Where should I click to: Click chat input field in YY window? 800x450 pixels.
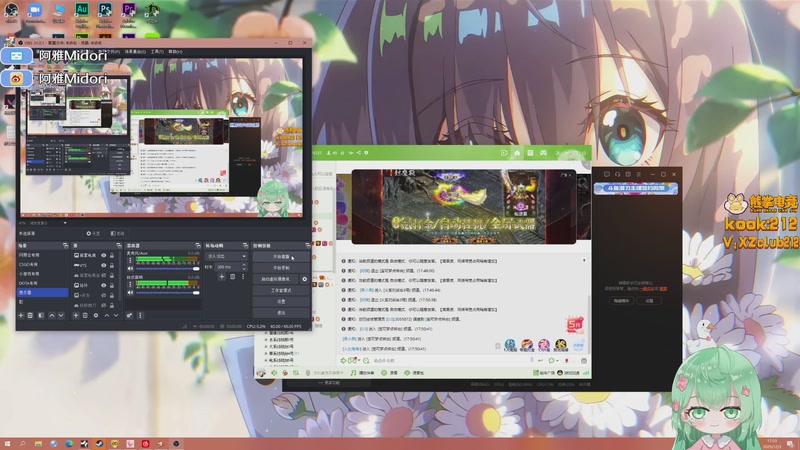click(449, 361)
